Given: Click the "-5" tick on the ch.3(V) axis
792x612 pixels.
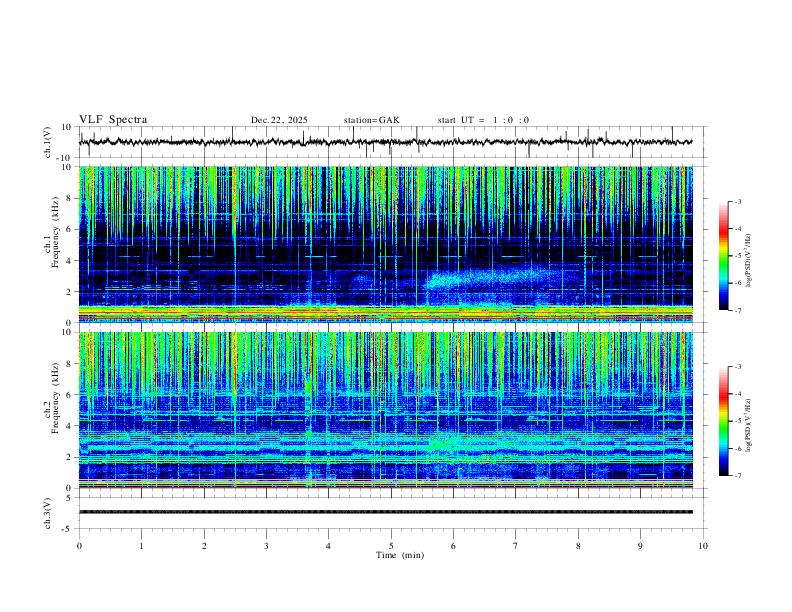Looking at the screenshot, I should [68, 529].
